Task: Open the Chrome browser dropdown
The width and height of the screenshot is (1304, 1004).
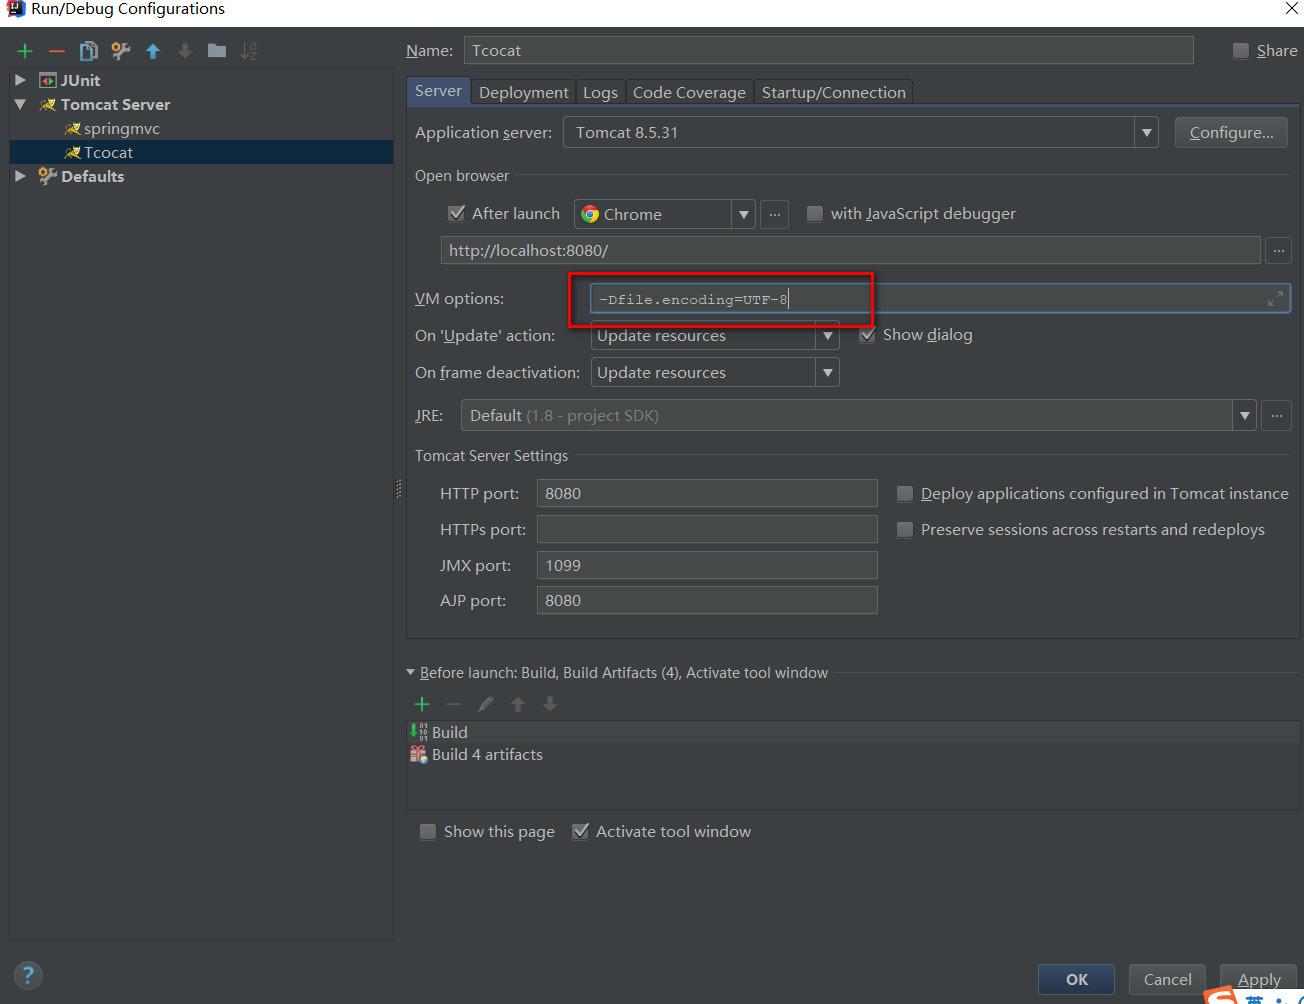Action: click(743, 214)
